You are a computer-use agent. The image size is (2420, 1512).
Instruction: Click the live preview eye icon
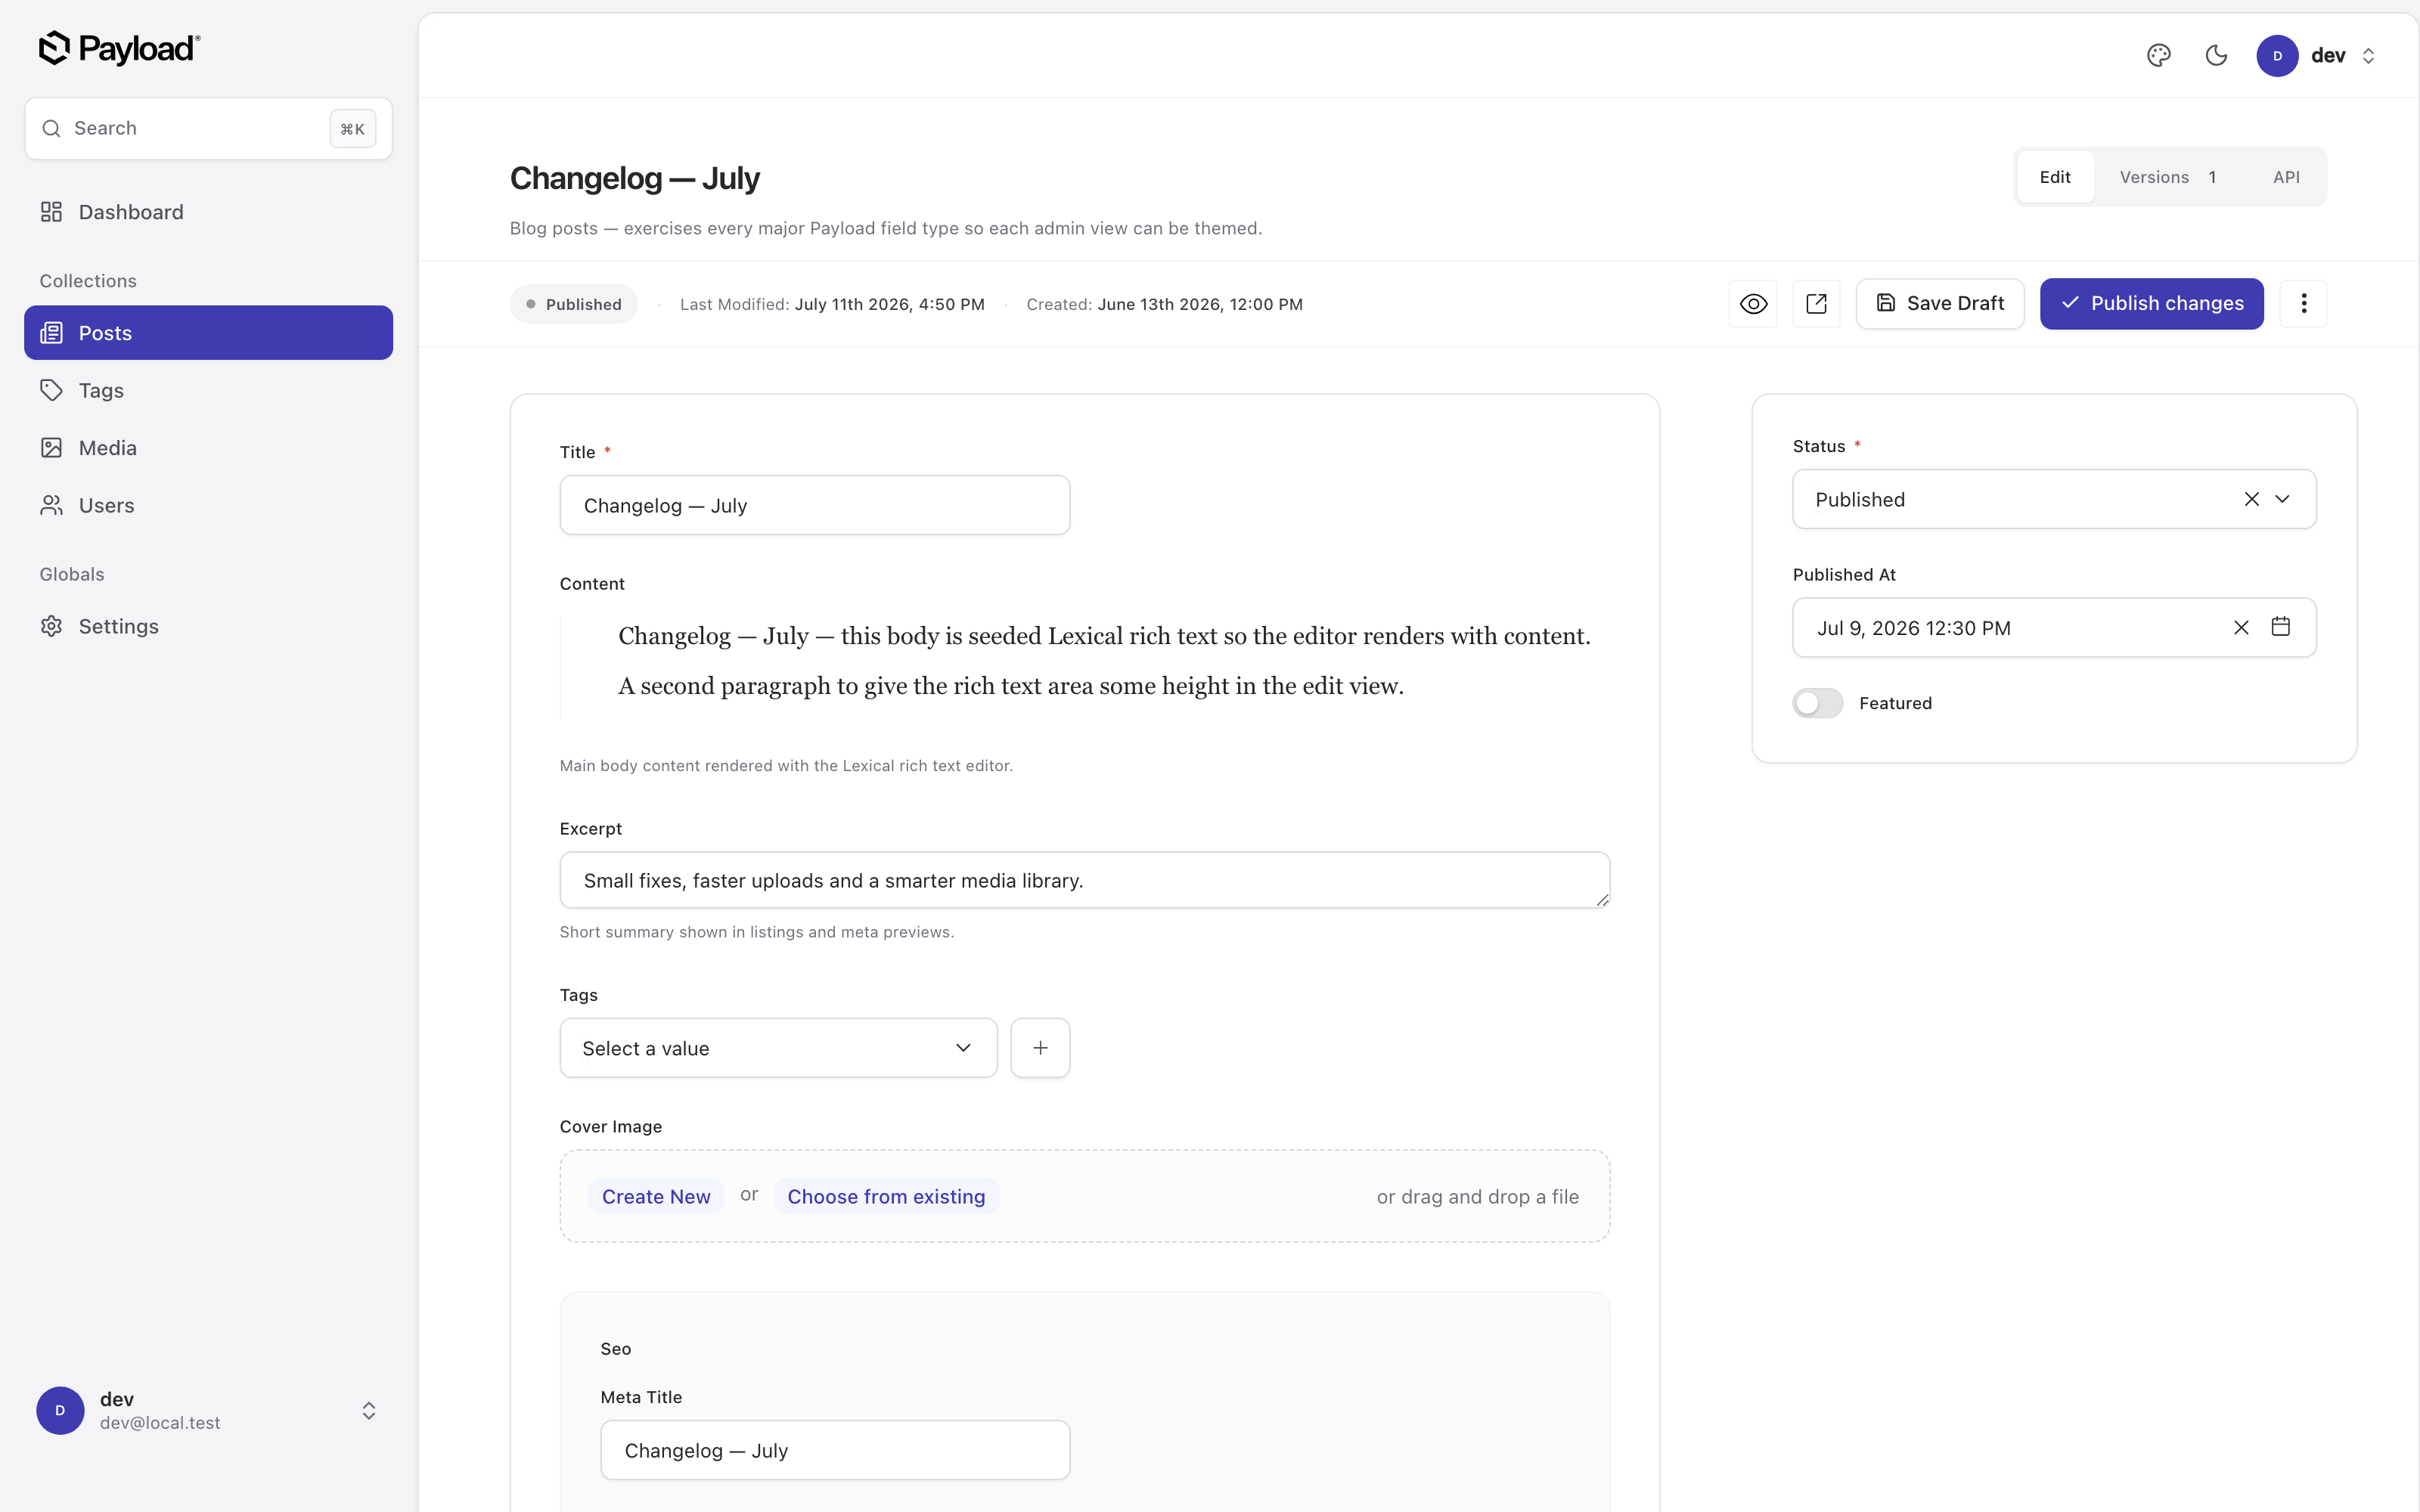[x=1753, y=304]
